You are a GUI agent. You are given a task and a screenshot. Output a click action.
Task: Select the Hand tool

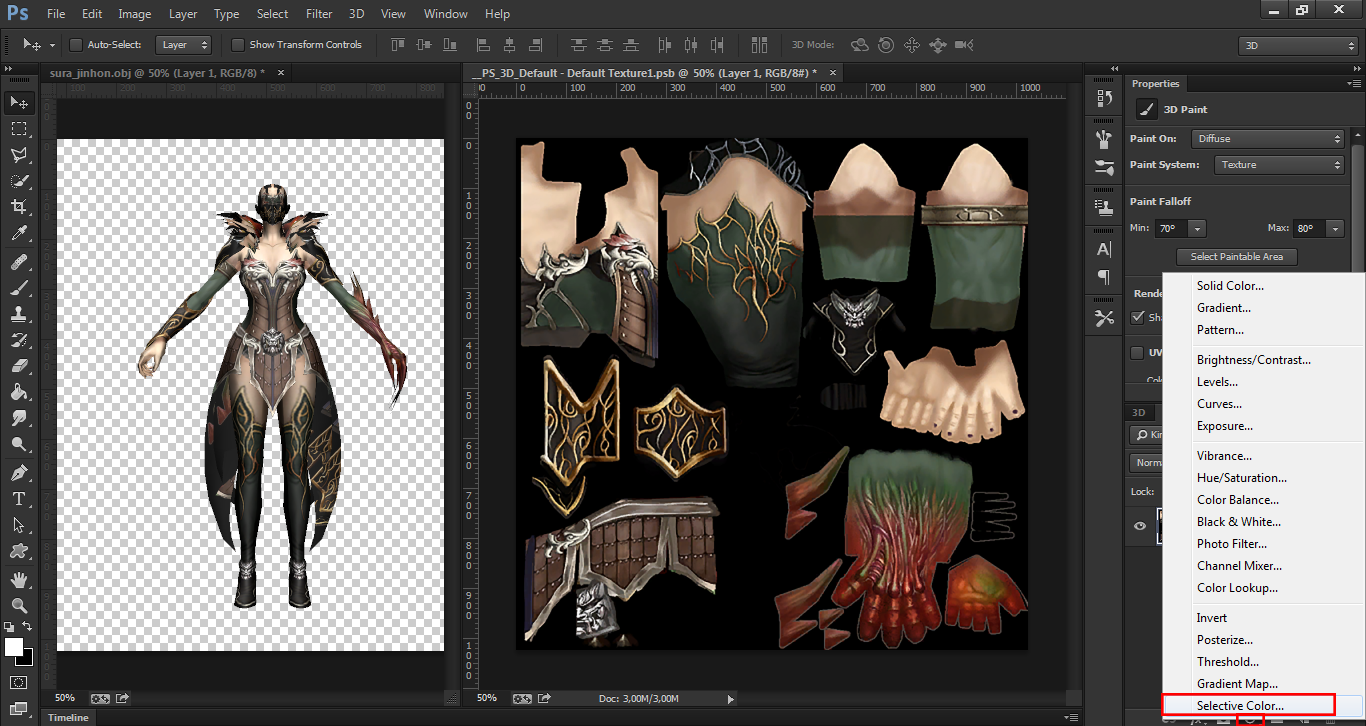point(19,579)
